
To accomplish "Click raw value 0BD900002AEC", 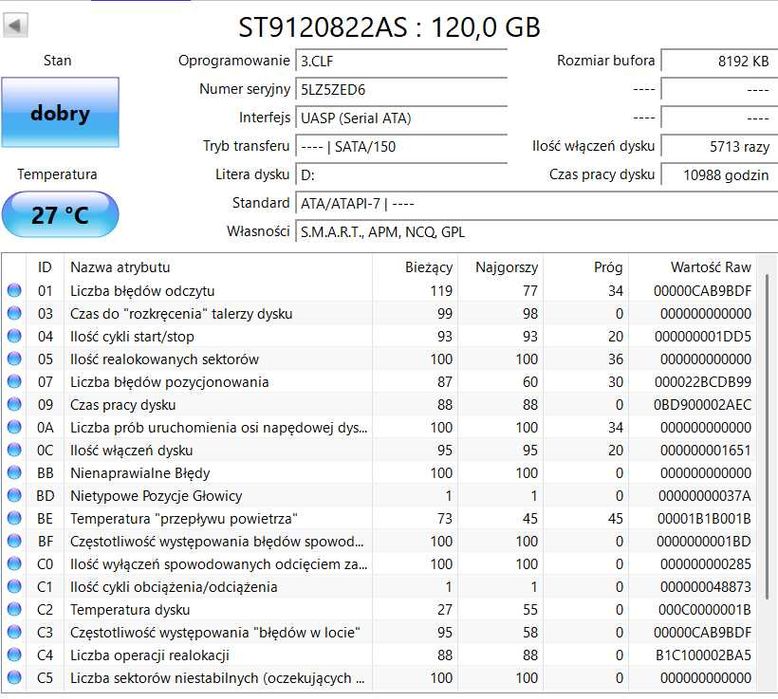I will click(x=703, y=405).
